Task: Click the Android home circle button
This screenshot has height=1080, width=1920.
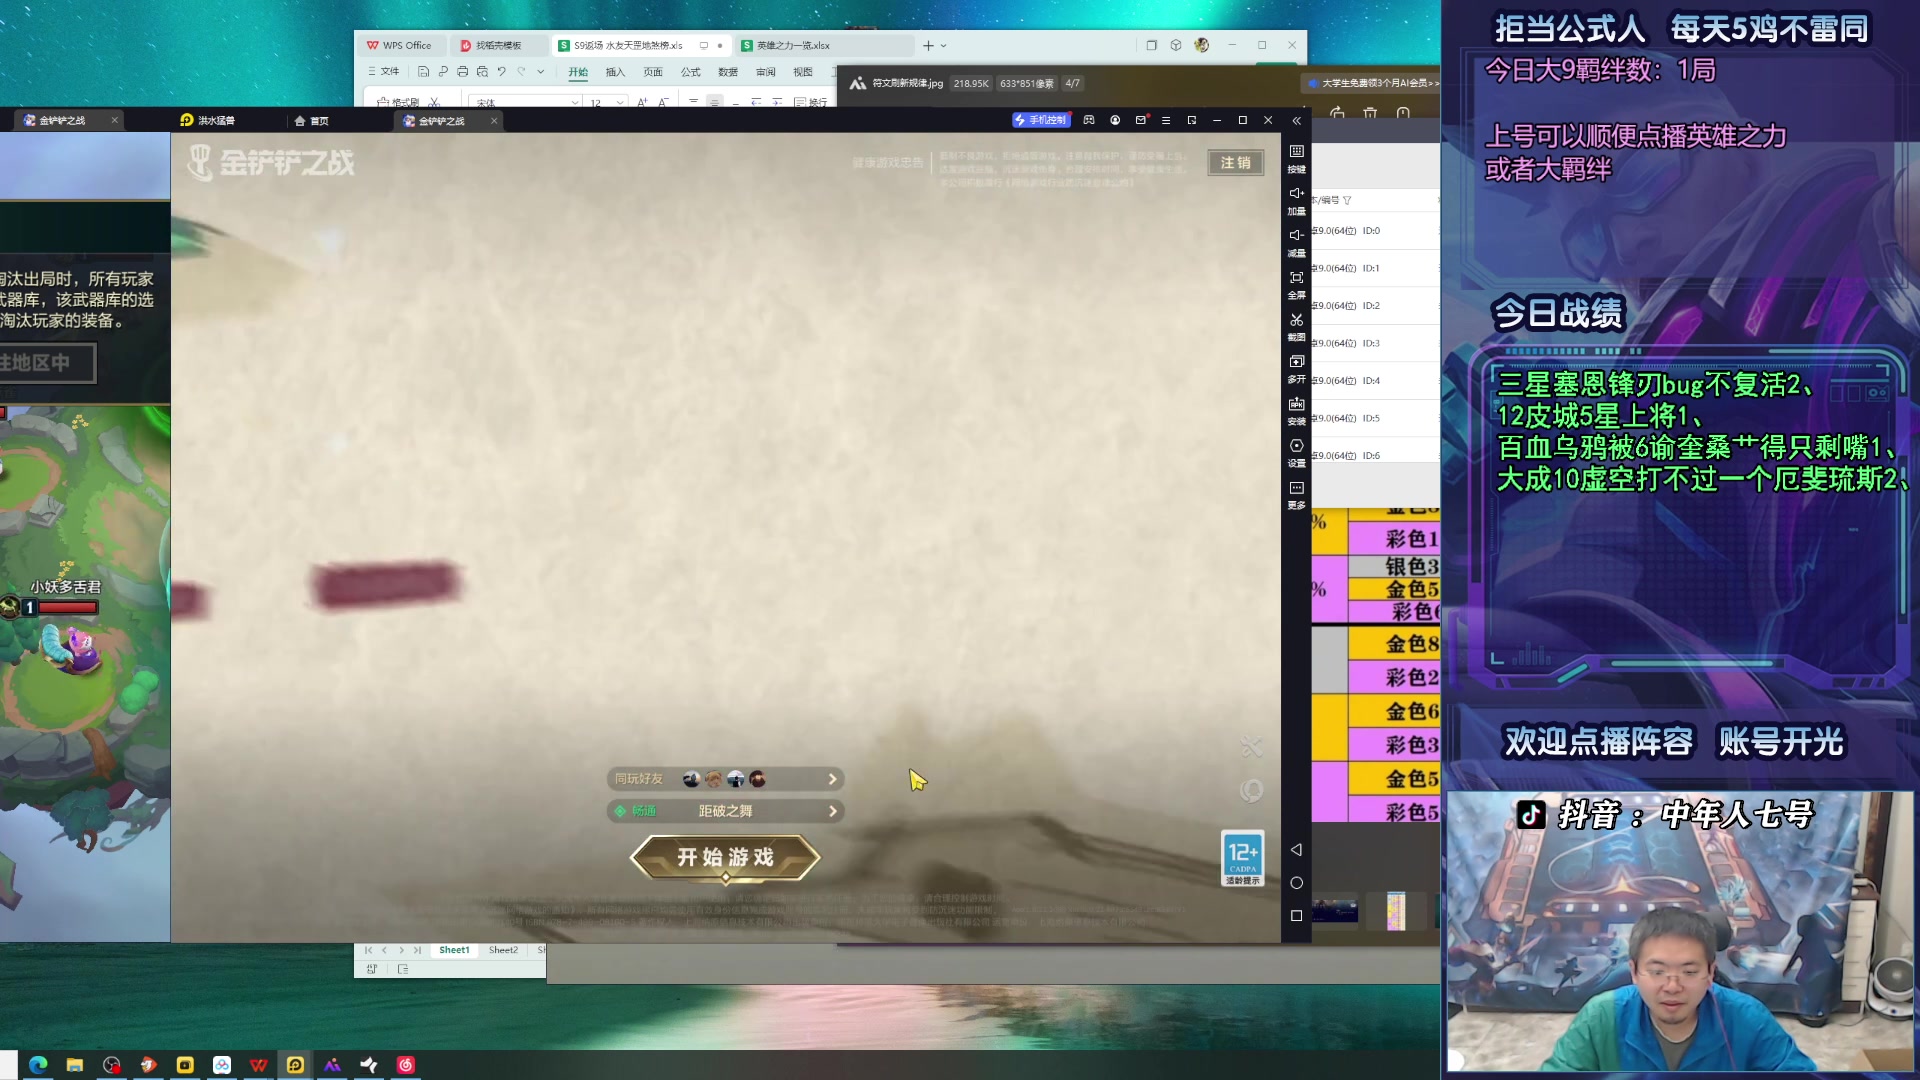Action: coord(1296,882)
